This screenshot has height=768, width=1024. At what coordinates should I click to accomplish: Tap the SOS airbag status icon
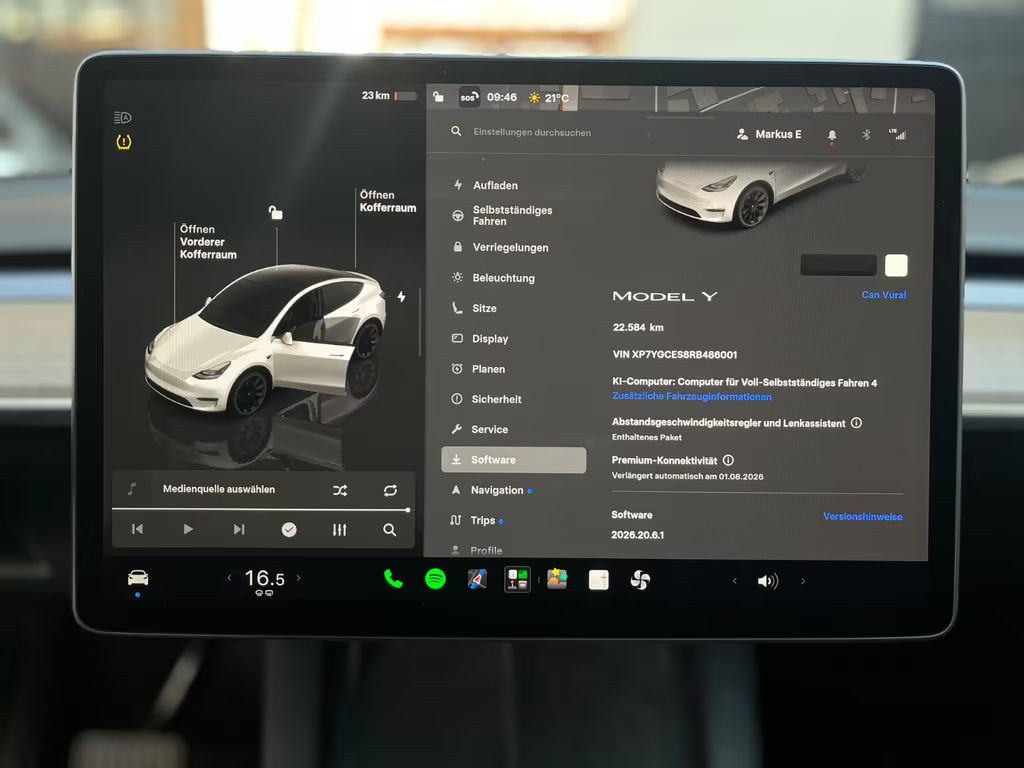coord(469,97)
